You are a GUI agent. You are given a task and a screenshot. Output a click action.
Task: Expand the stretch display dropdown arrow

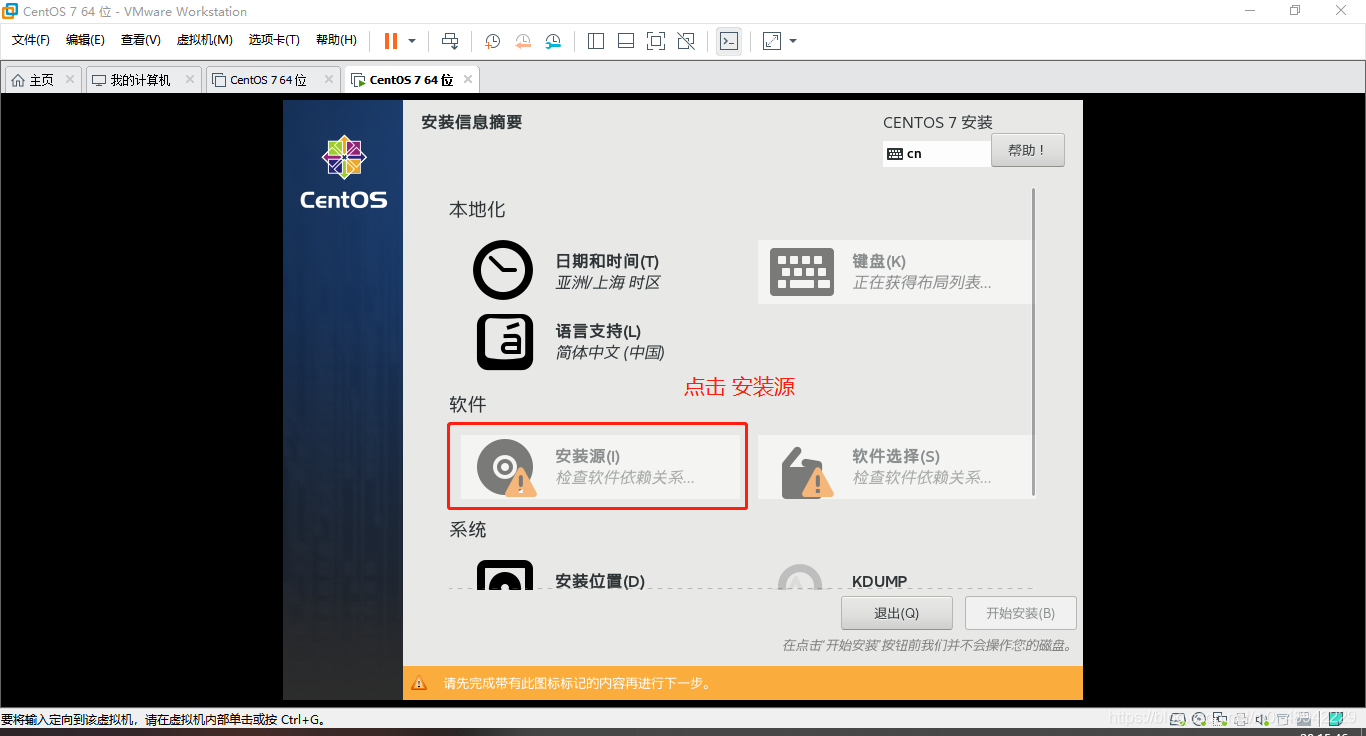pyautogui.click(x=793, y=41)
